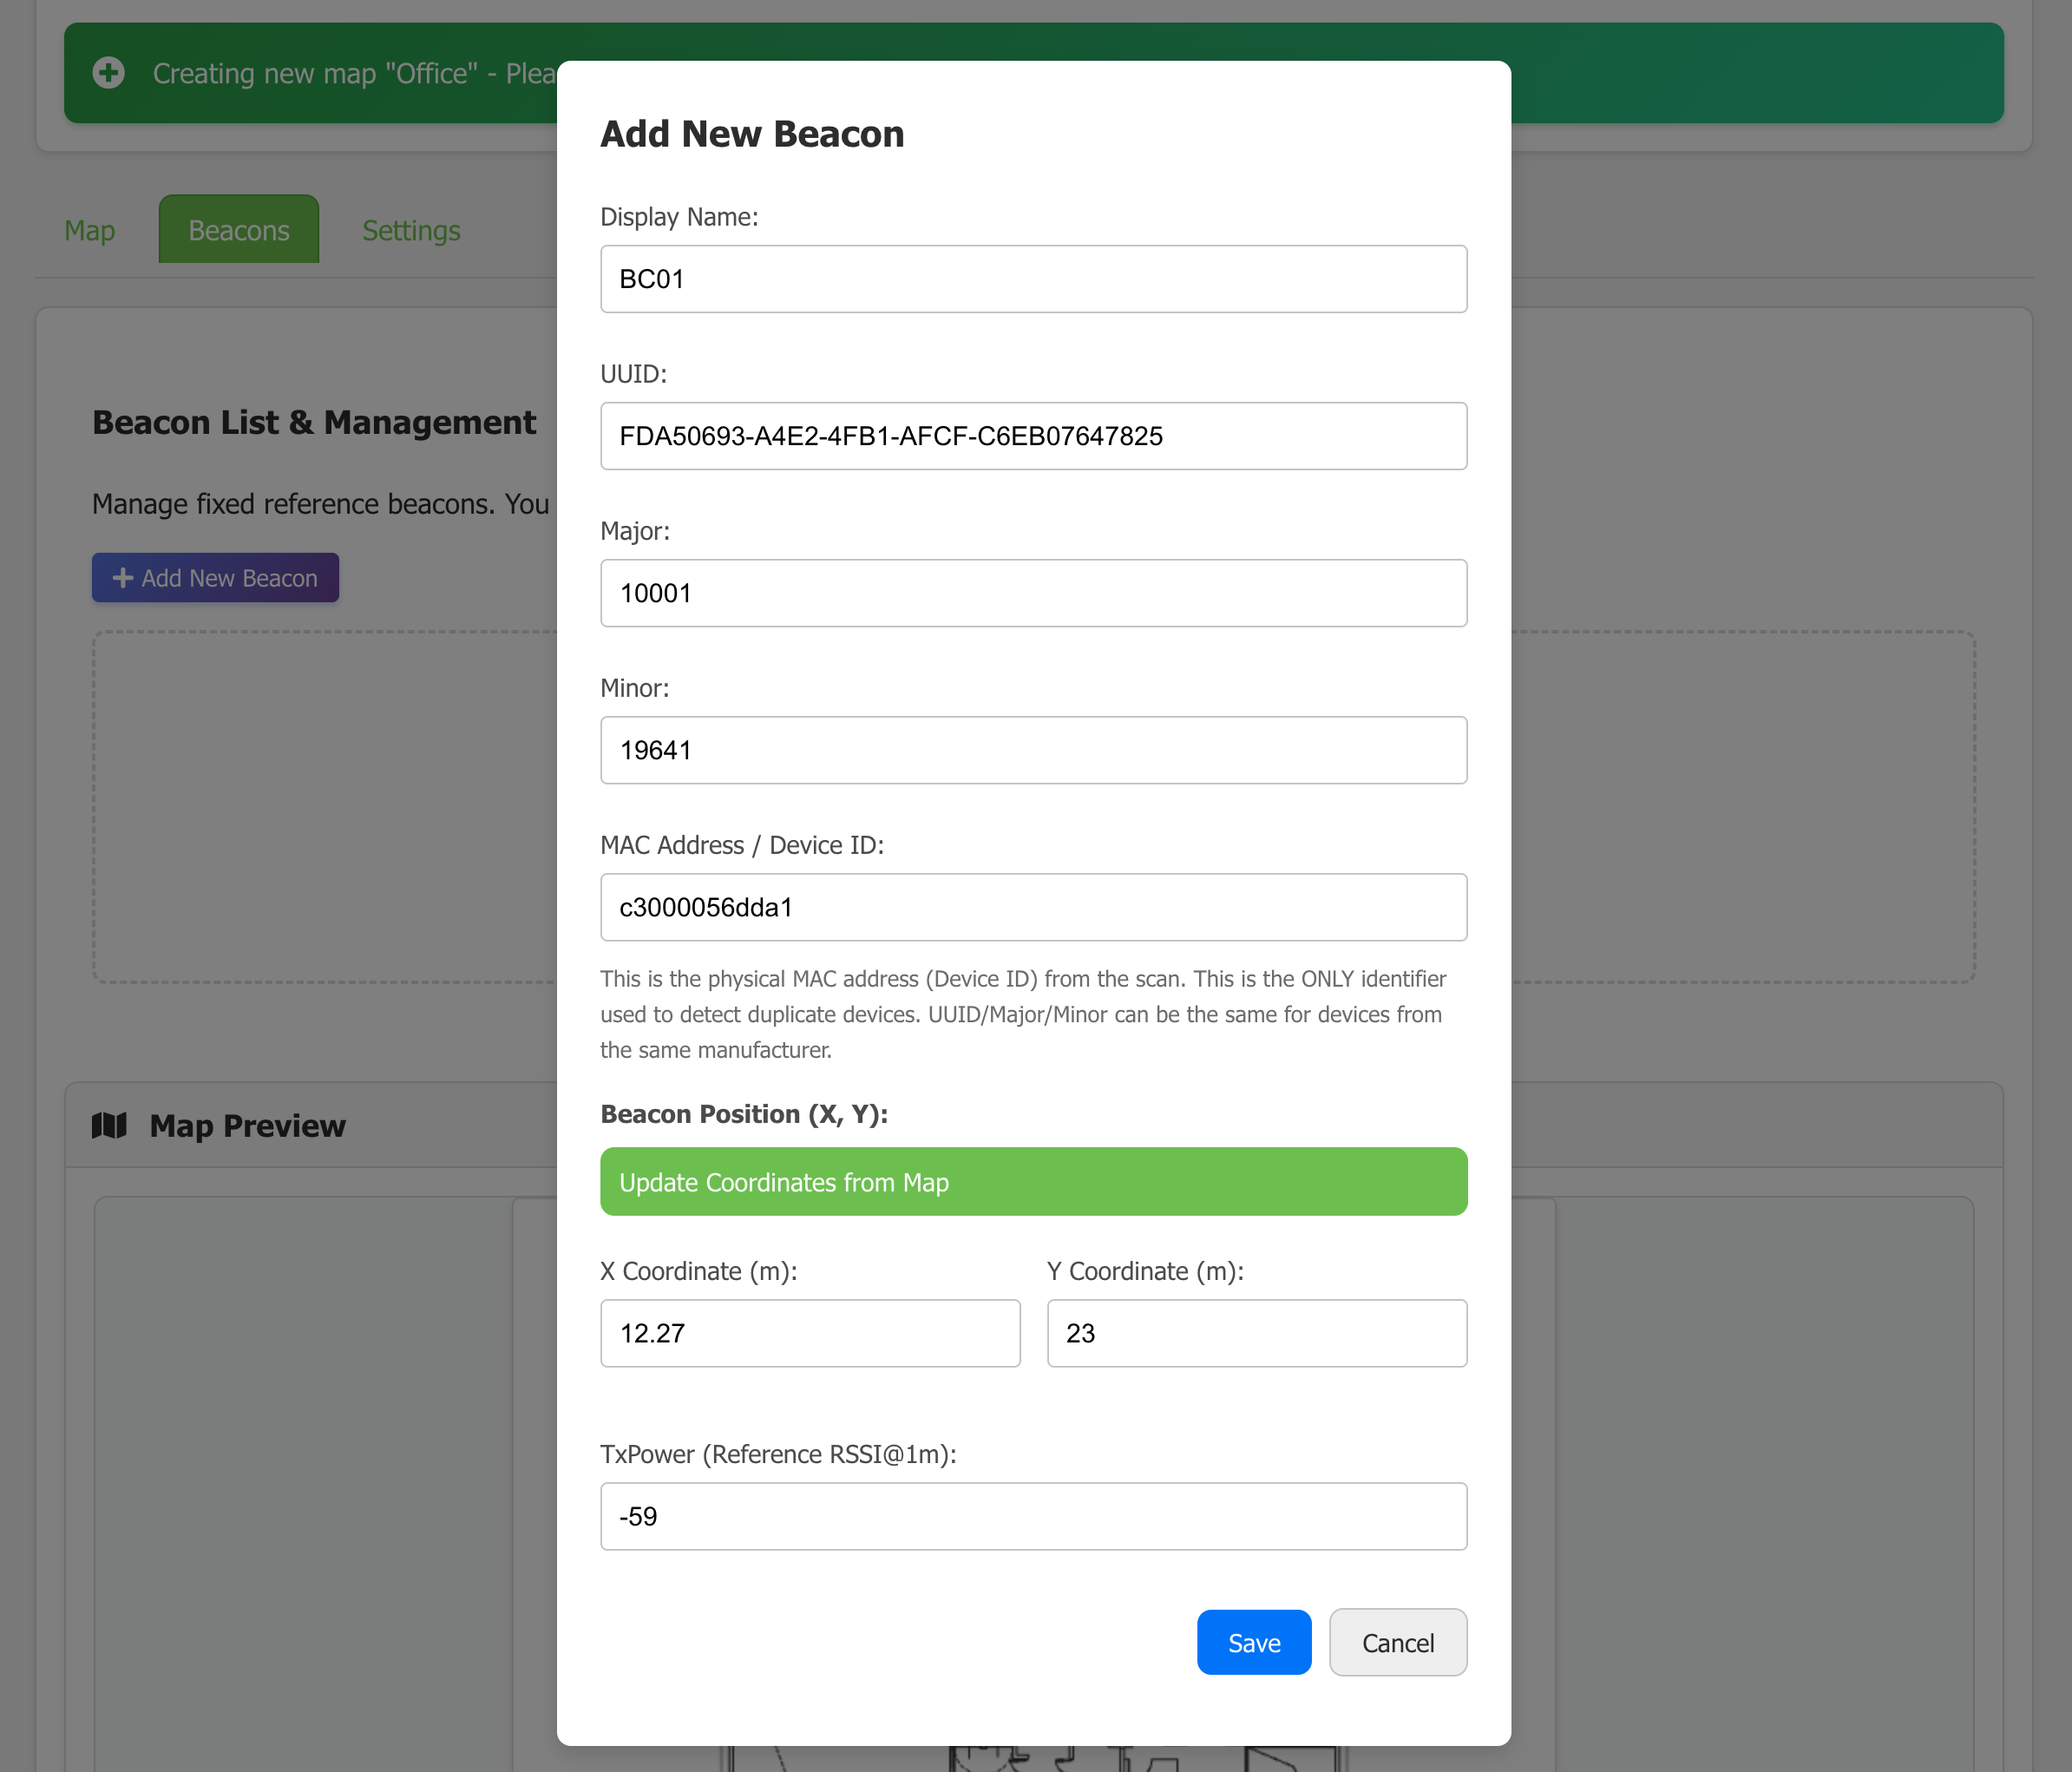Switch to the Map tab

pos(89,231)
